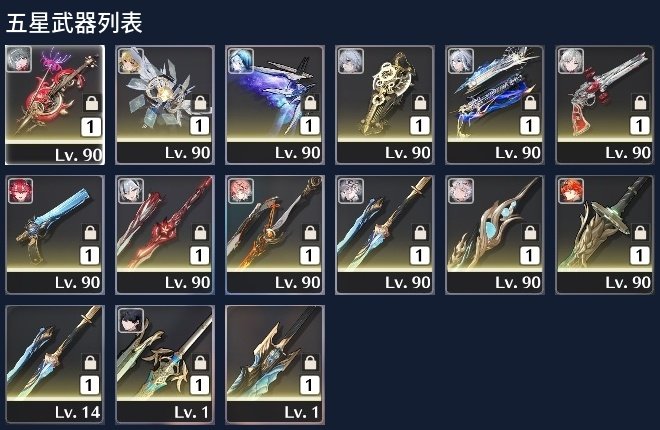The height and width of the screenshot is (430, 660).
Task: Toggle lock on the teal gem rectifier
Action: (x=530, y=232)
